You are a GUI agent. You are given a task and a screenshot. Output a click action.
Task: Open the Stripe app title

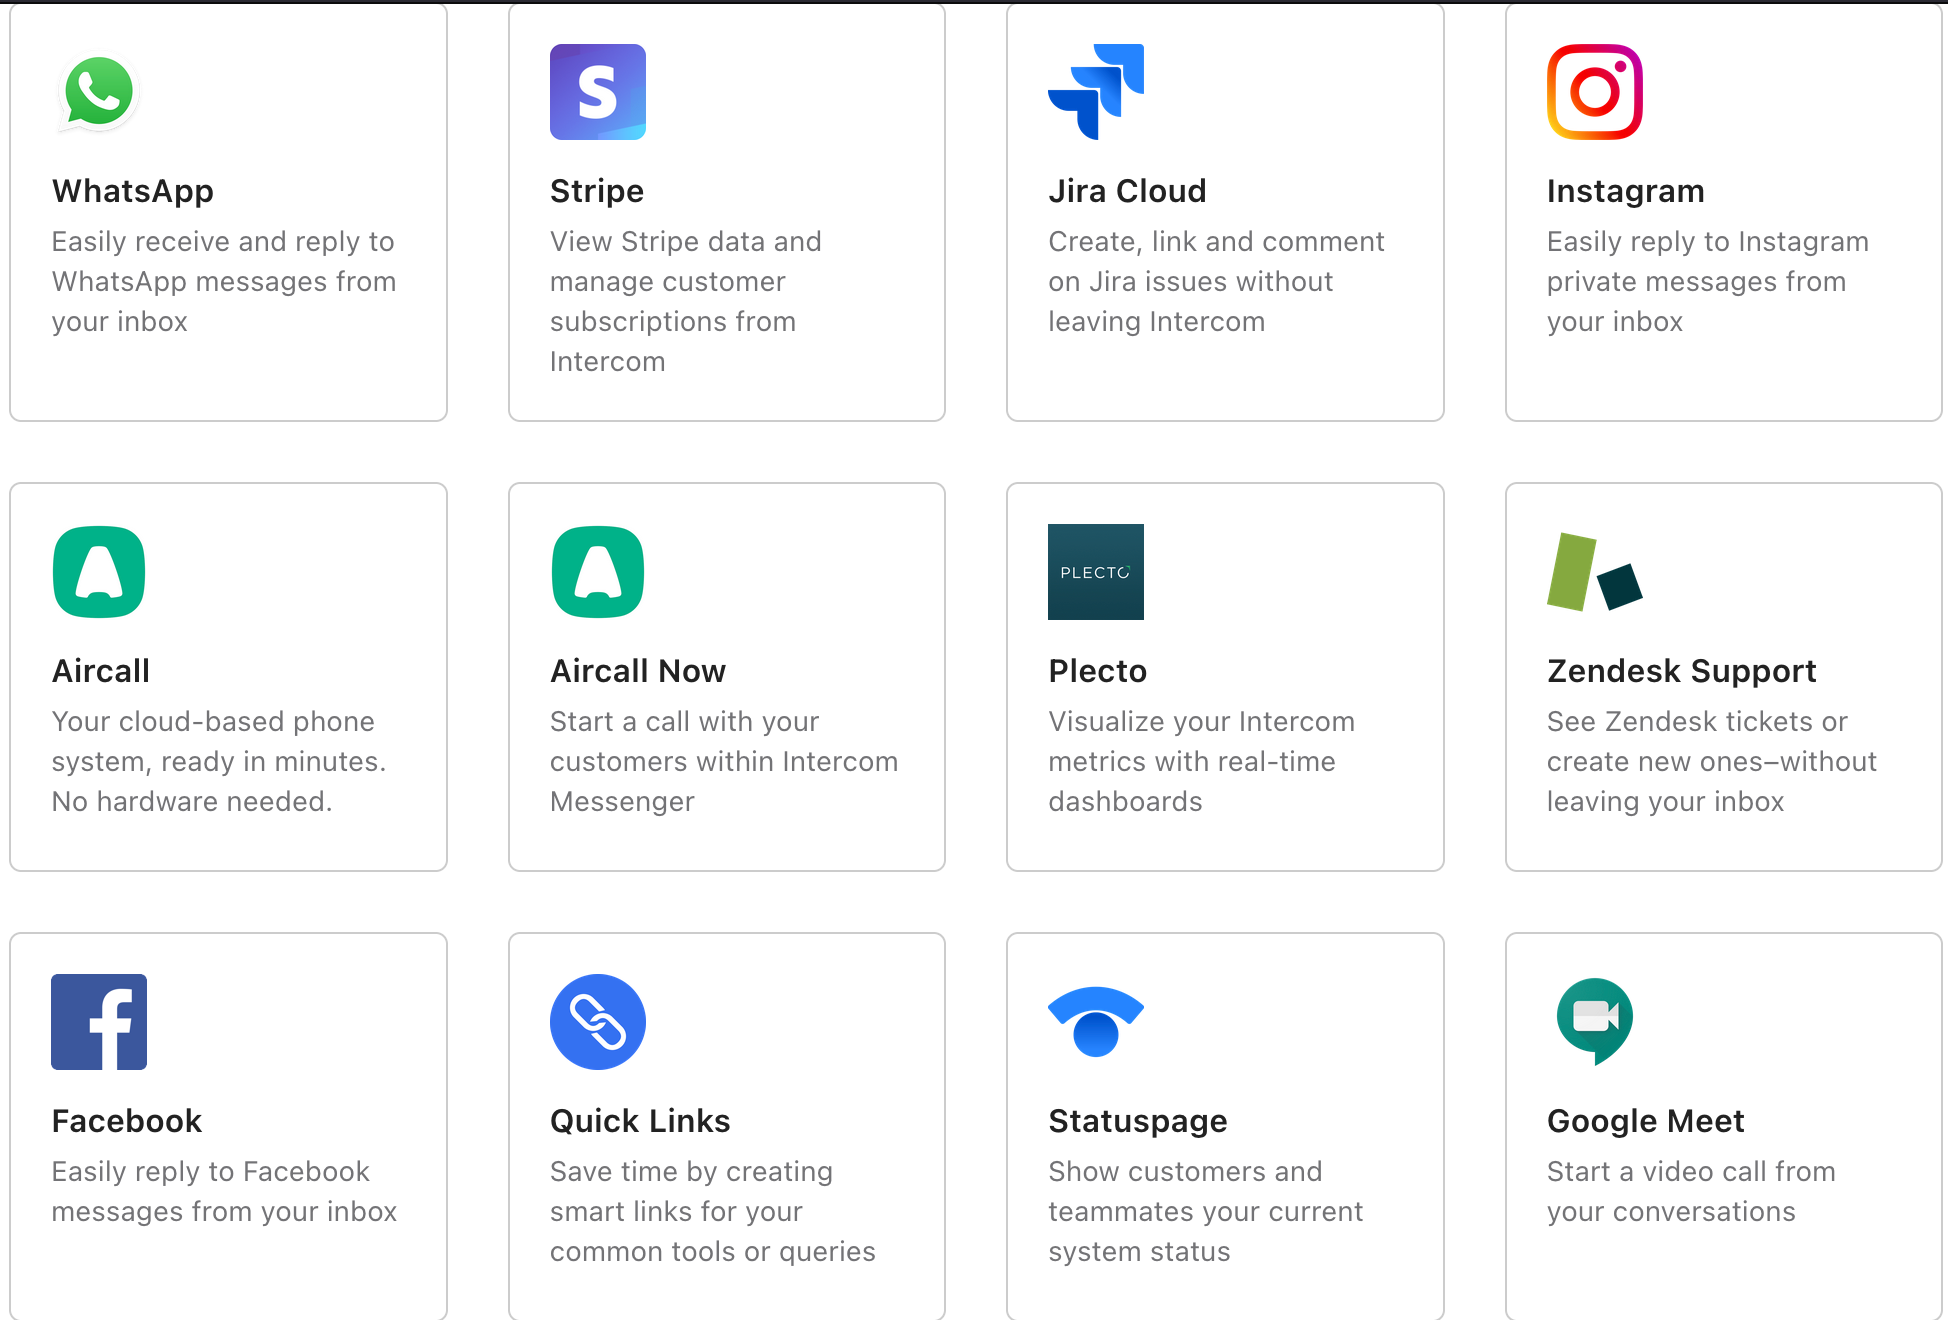pos(597,191)
